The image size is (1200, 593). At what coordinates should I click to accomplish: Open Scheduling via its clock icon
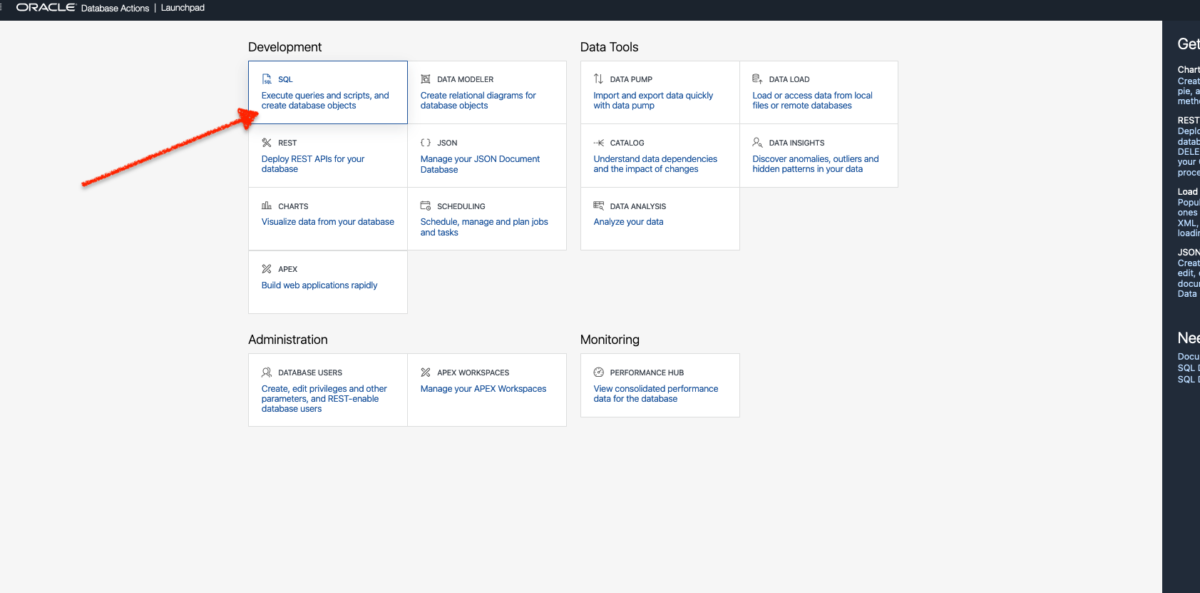425,206
